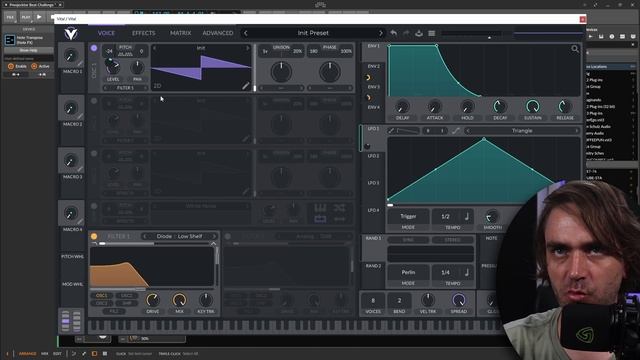Adjust the envelope Sustain knob
Viewport: 640px width, 360px height.
tap(533, 107)
